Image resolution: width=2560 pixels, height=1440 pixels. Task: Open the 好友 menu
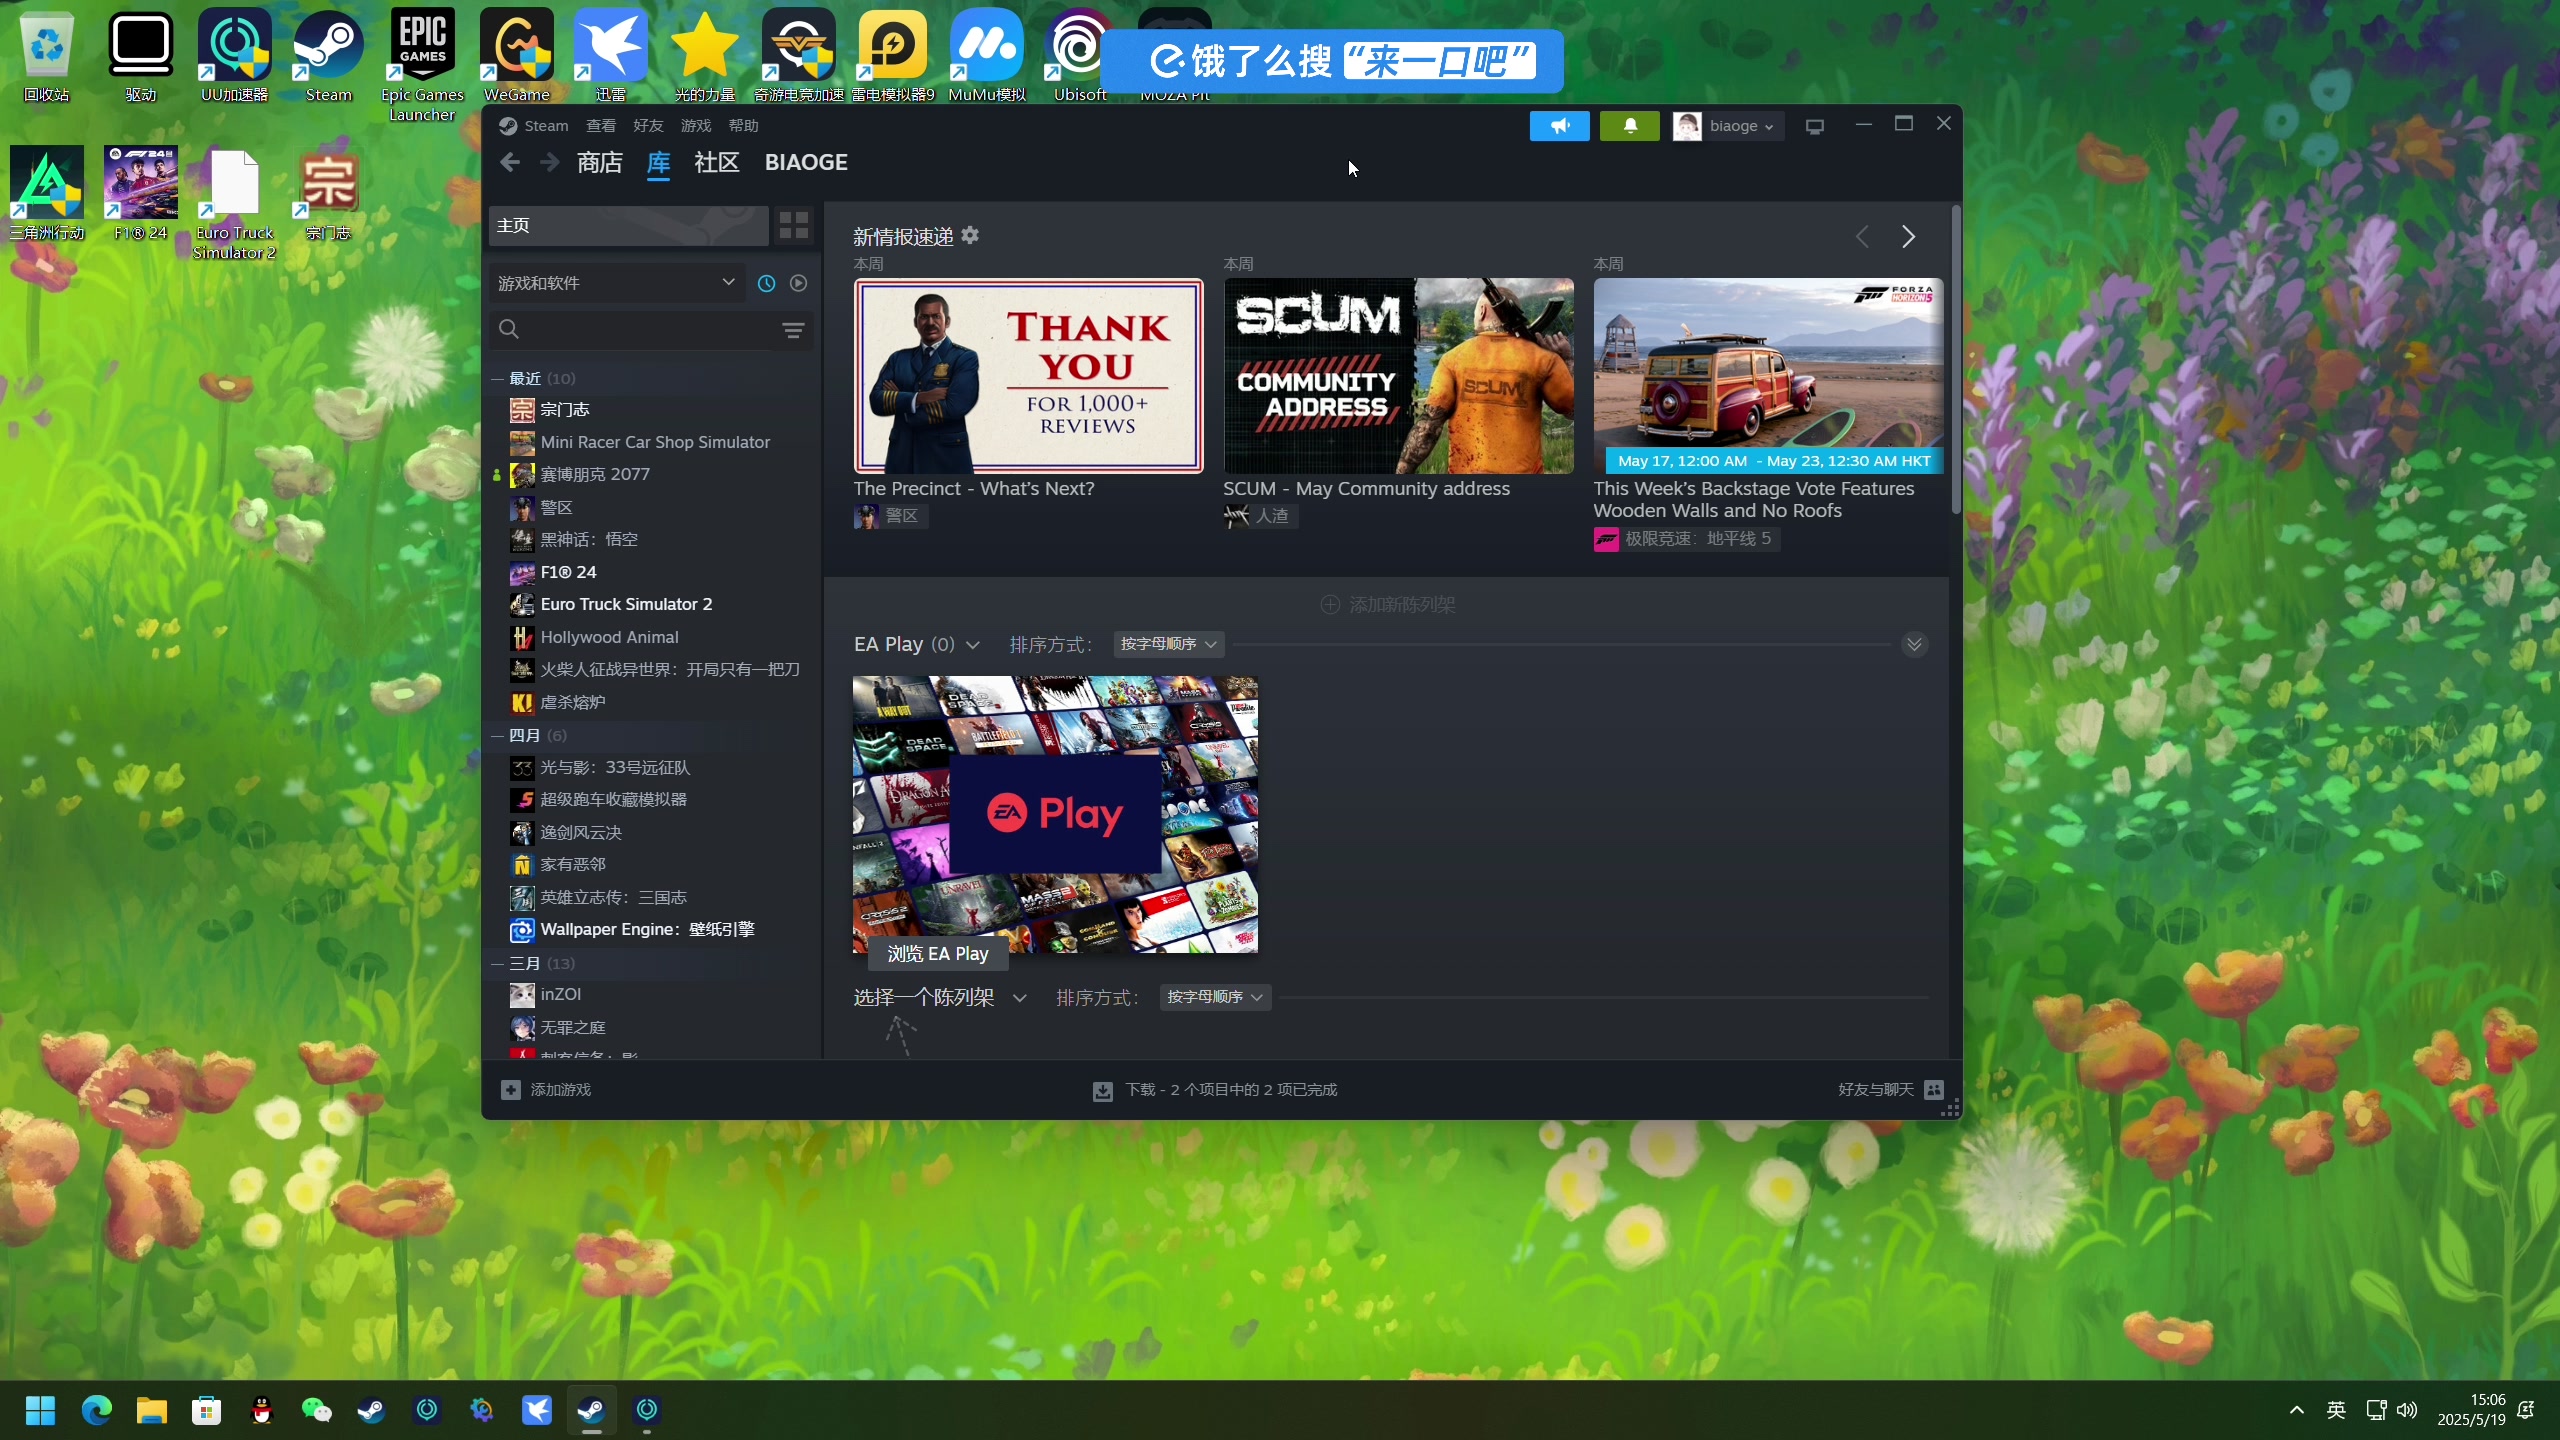coord(648,126)
